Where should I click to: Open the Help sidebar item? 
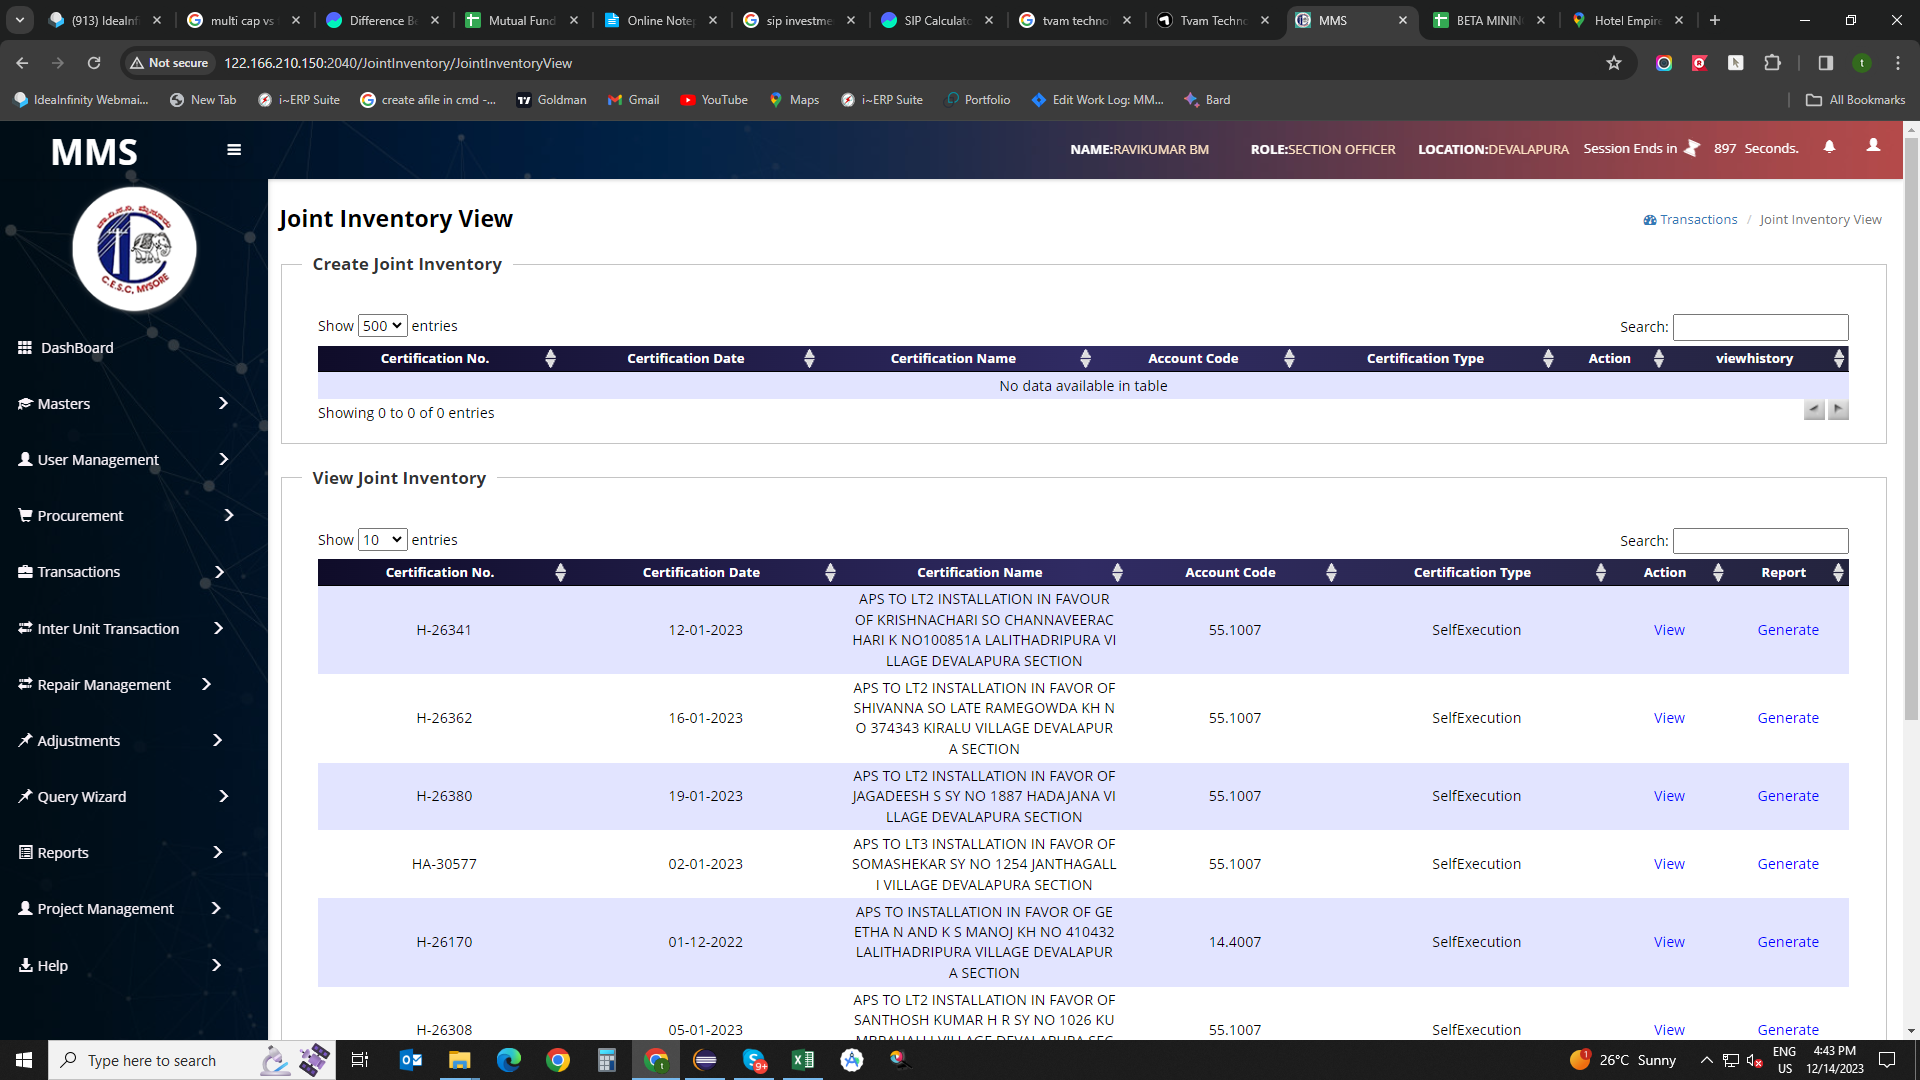[120, 966]
